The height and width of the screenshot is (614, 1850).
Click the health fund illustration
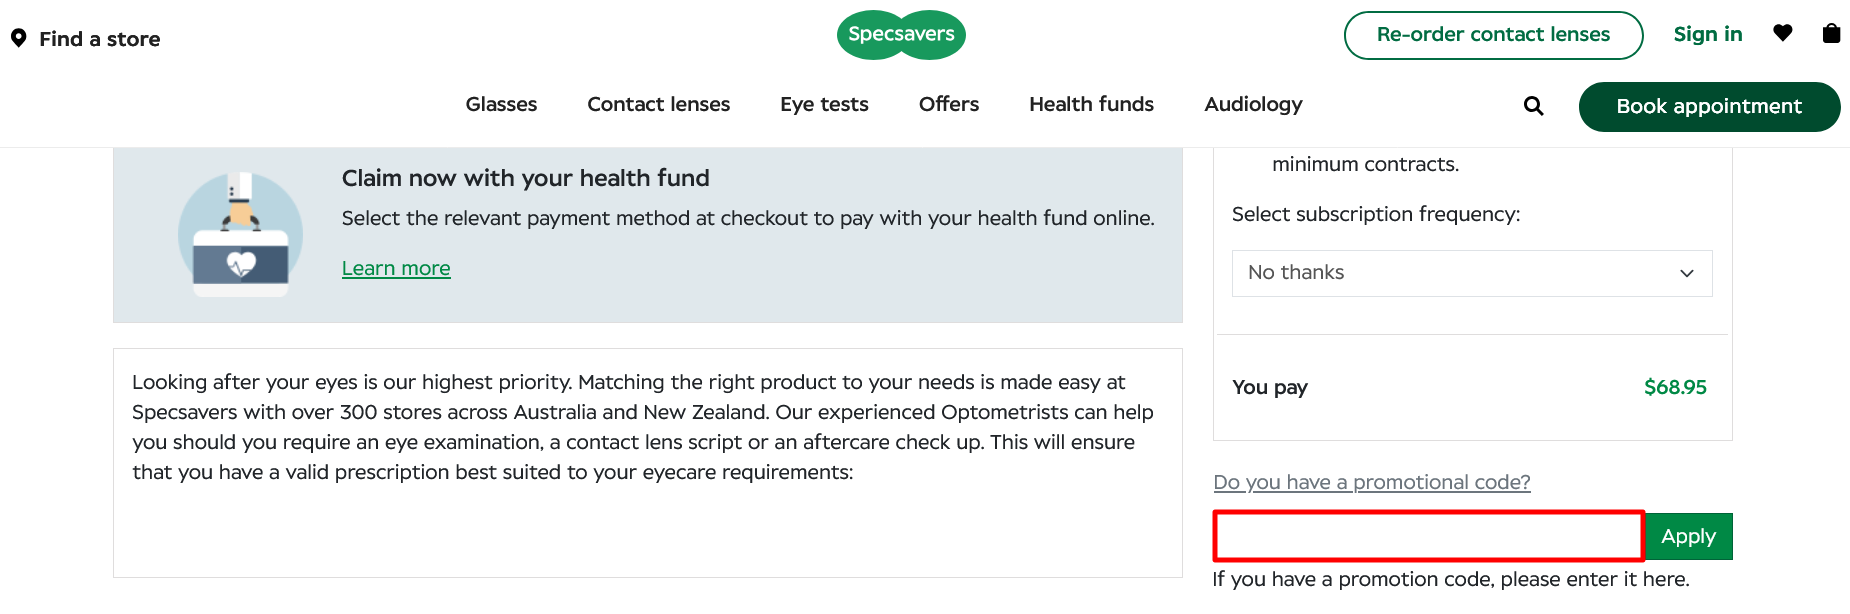point(240,235)
